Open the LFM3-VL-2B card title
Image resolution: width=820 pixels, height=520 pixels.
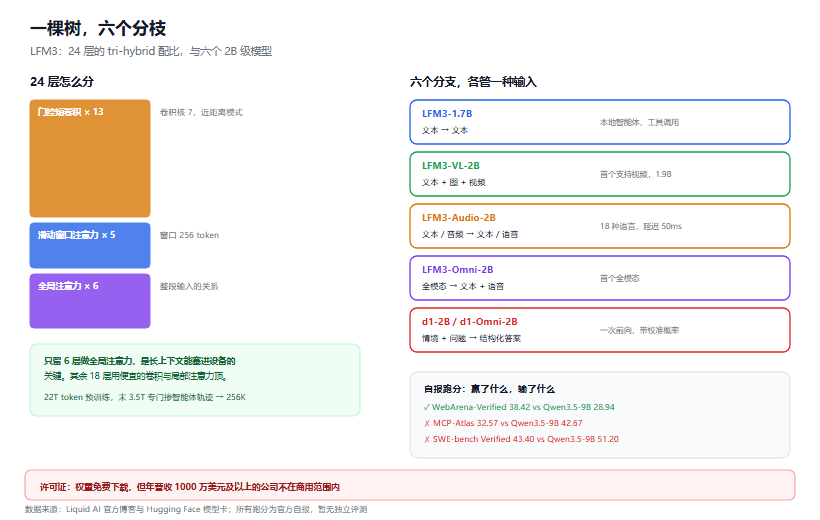pyautogui.click(x=451, y=165)
